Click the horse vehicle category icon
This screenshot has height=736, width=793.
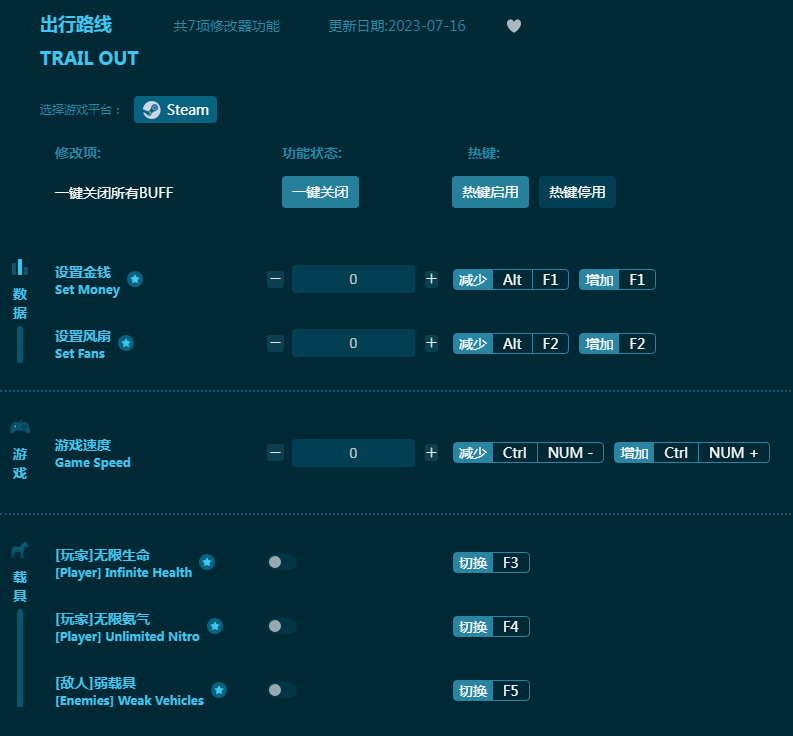pyautogui.click(x=20, y=550)
